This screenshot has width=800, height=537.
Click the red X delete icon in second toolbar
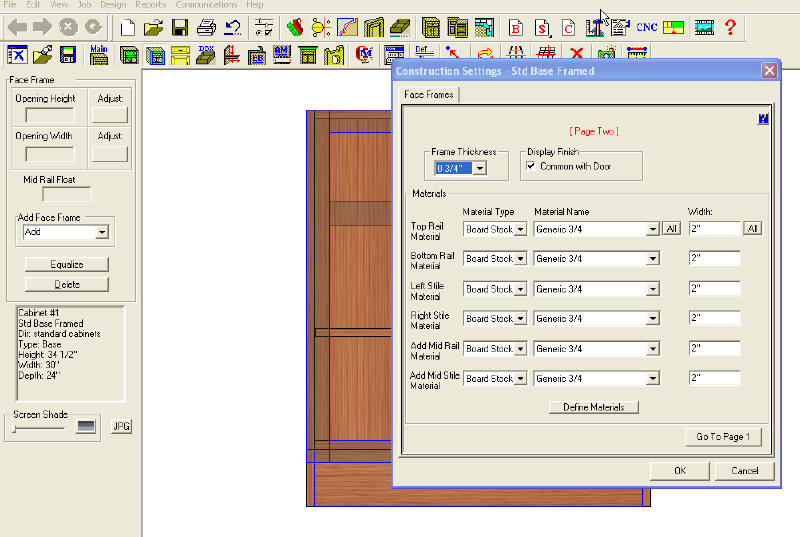(577, 54)
